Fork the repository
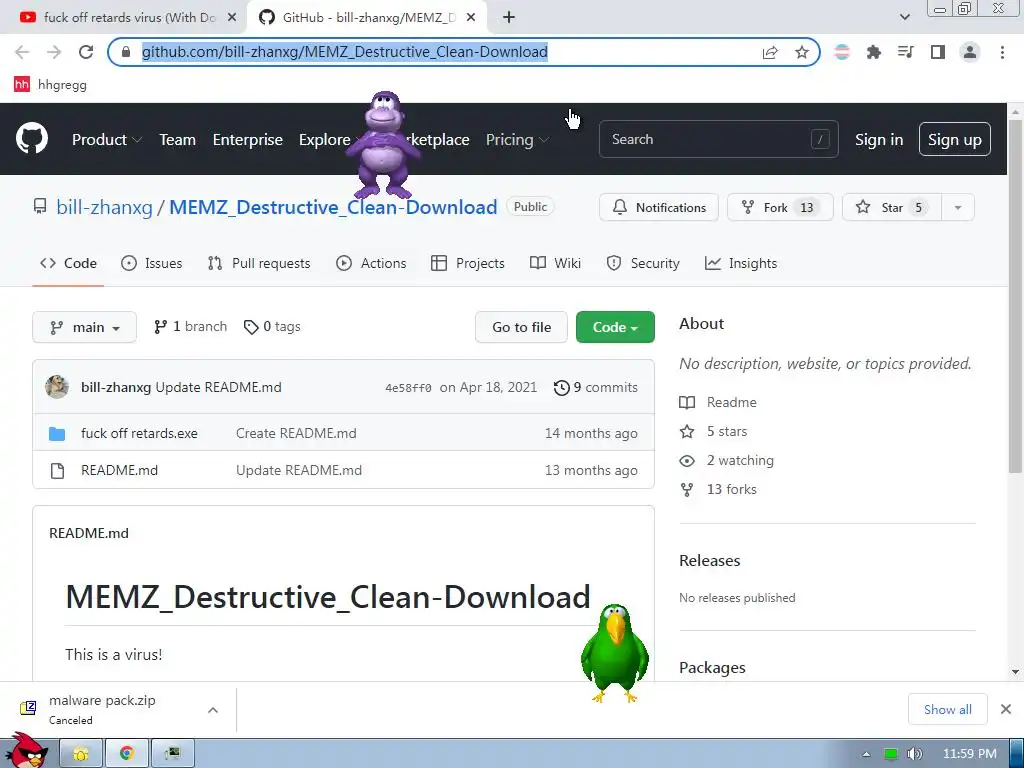The height and width of the screenshot is (768, 1024). tap(780, 207)
